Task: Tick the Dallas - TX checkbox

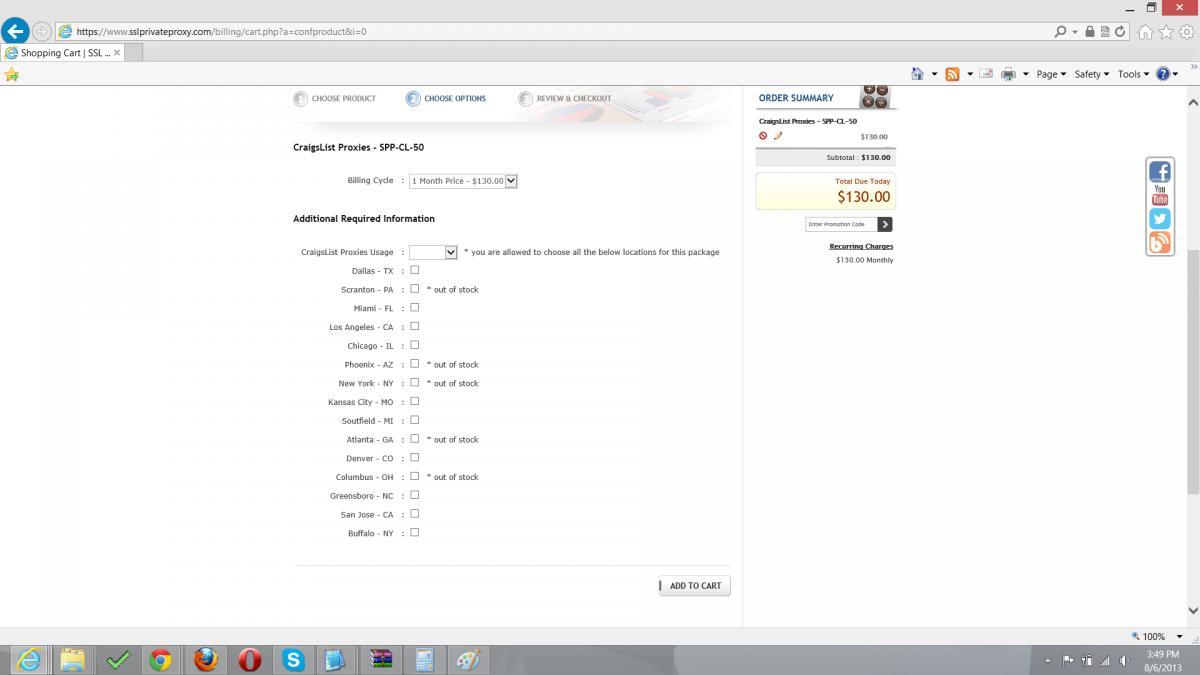Action: [x=415, y=270]
